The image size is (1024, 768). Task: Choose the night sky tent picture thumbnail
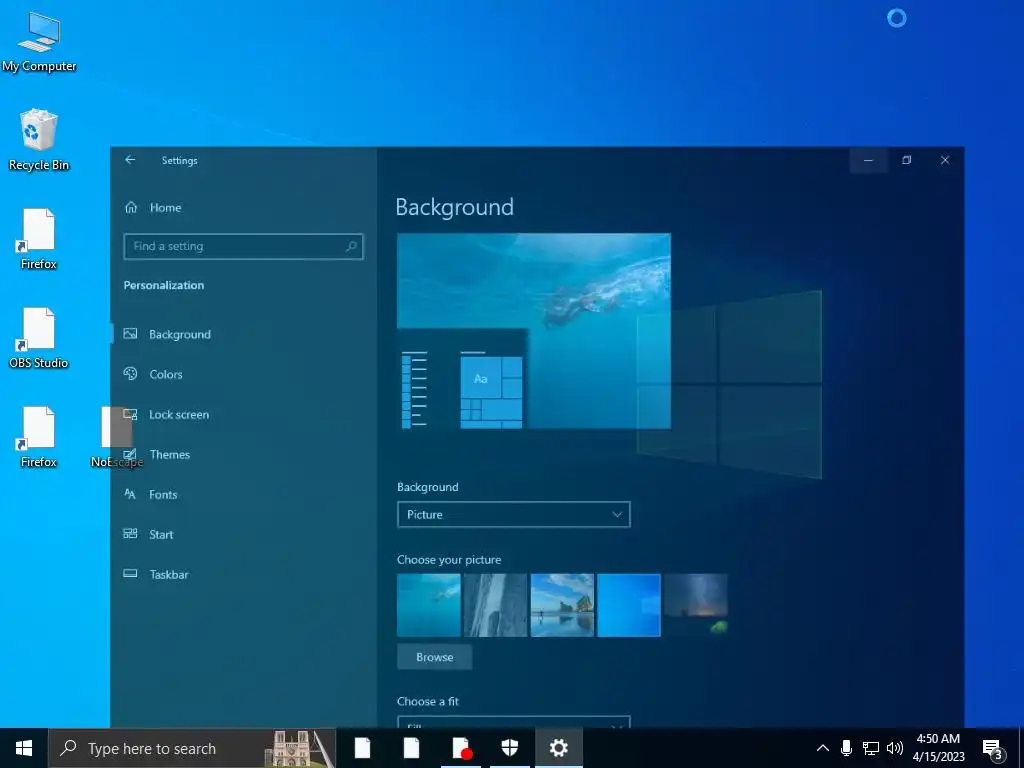point(696,605)
